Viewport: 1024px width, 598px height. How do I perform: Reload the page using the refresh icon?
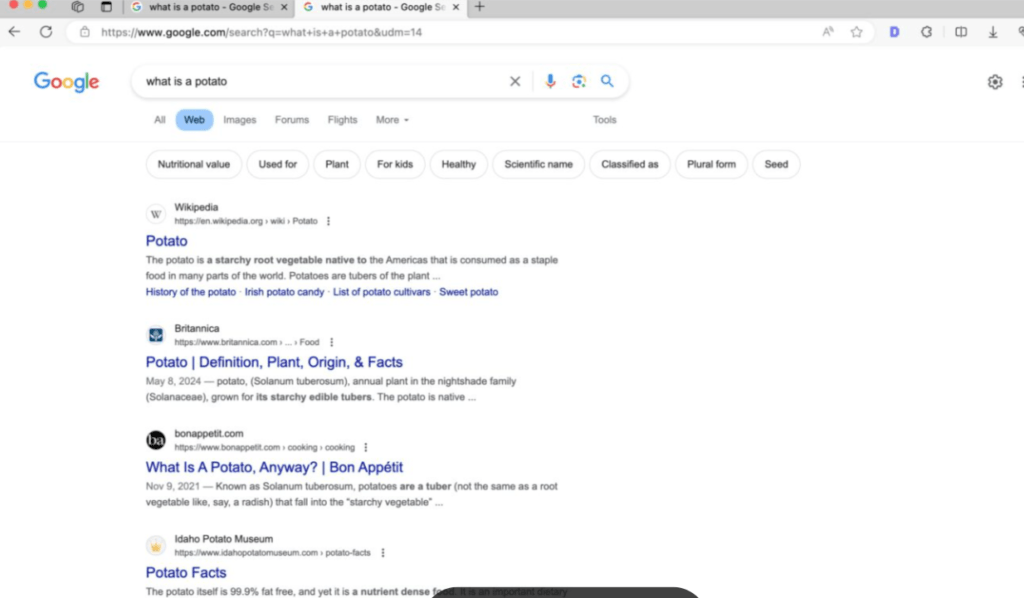tap(46, 32)
